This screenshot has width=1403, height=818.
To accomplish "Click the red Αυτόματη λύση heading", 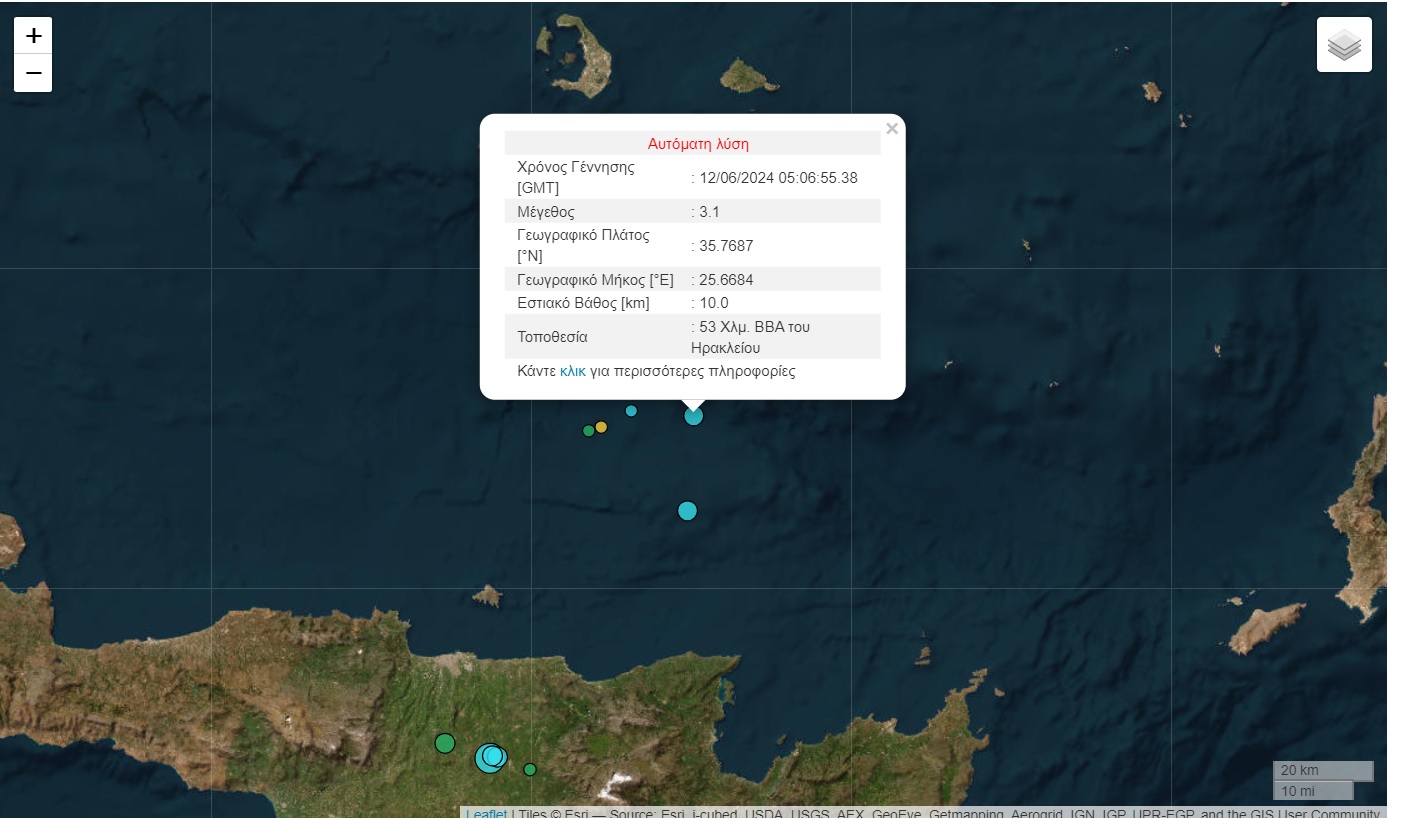I will point(698,144).
